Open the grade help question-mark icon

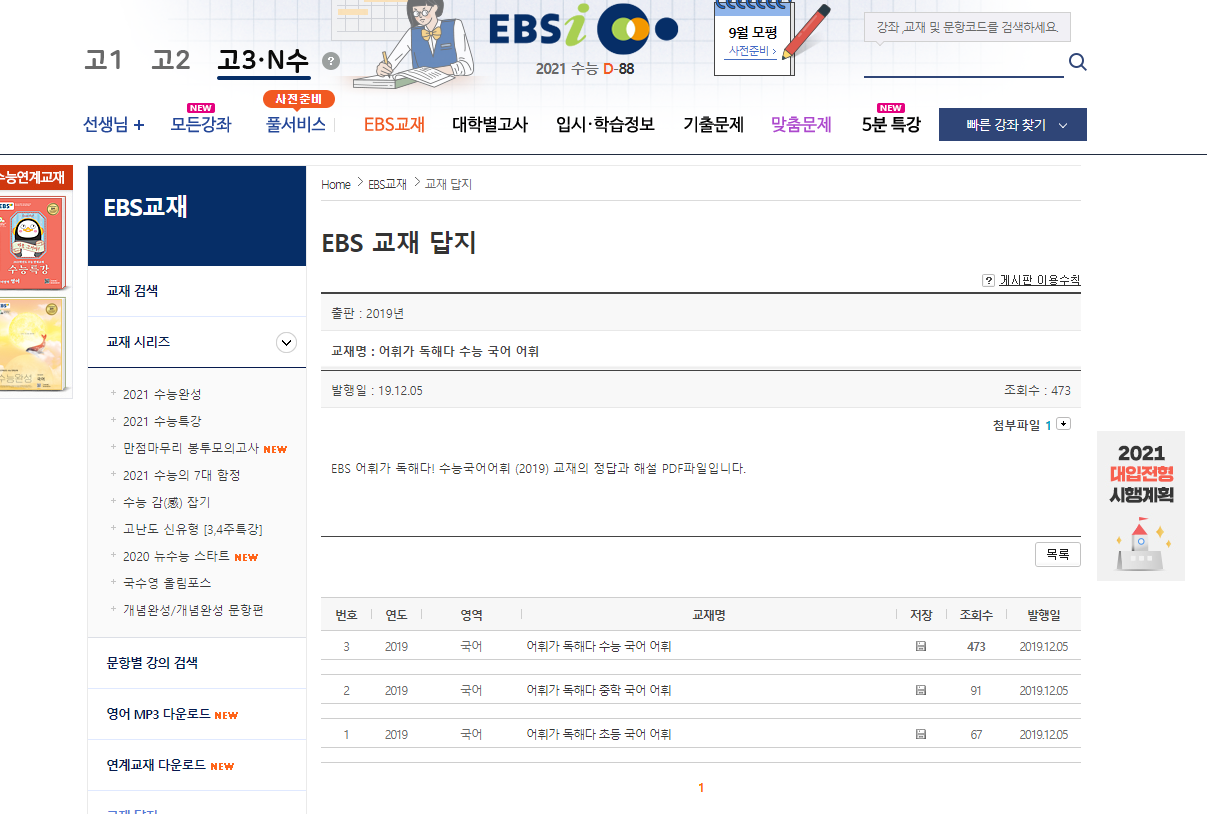(x=331, y=61)
